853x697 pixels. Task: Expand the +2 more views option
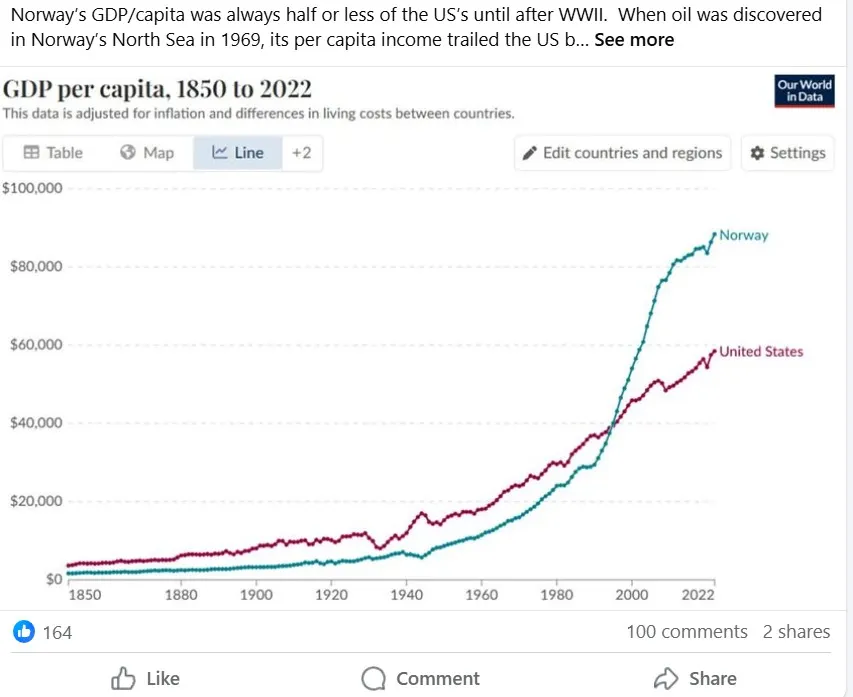301,153
